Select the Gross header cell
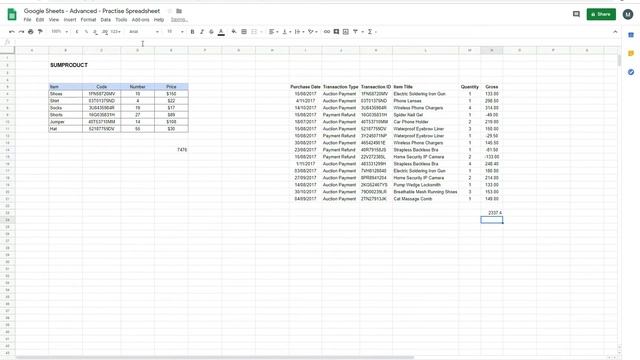 (x=491, y=87)
